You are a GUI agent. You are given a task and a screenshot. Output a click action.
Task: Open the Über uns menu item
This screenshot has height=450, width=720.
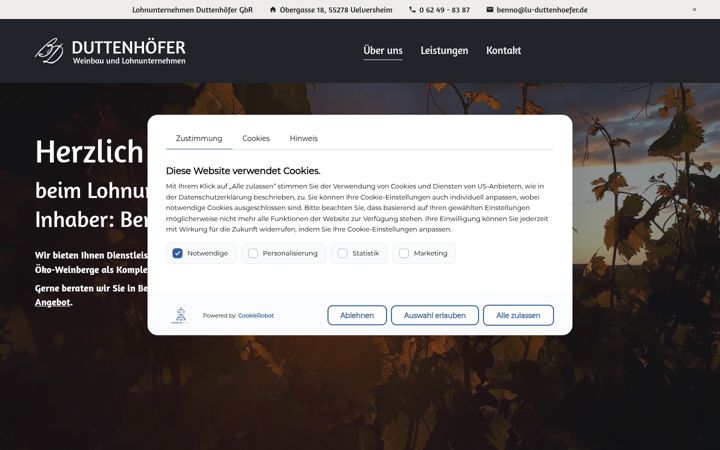click(x=382, y=51)
